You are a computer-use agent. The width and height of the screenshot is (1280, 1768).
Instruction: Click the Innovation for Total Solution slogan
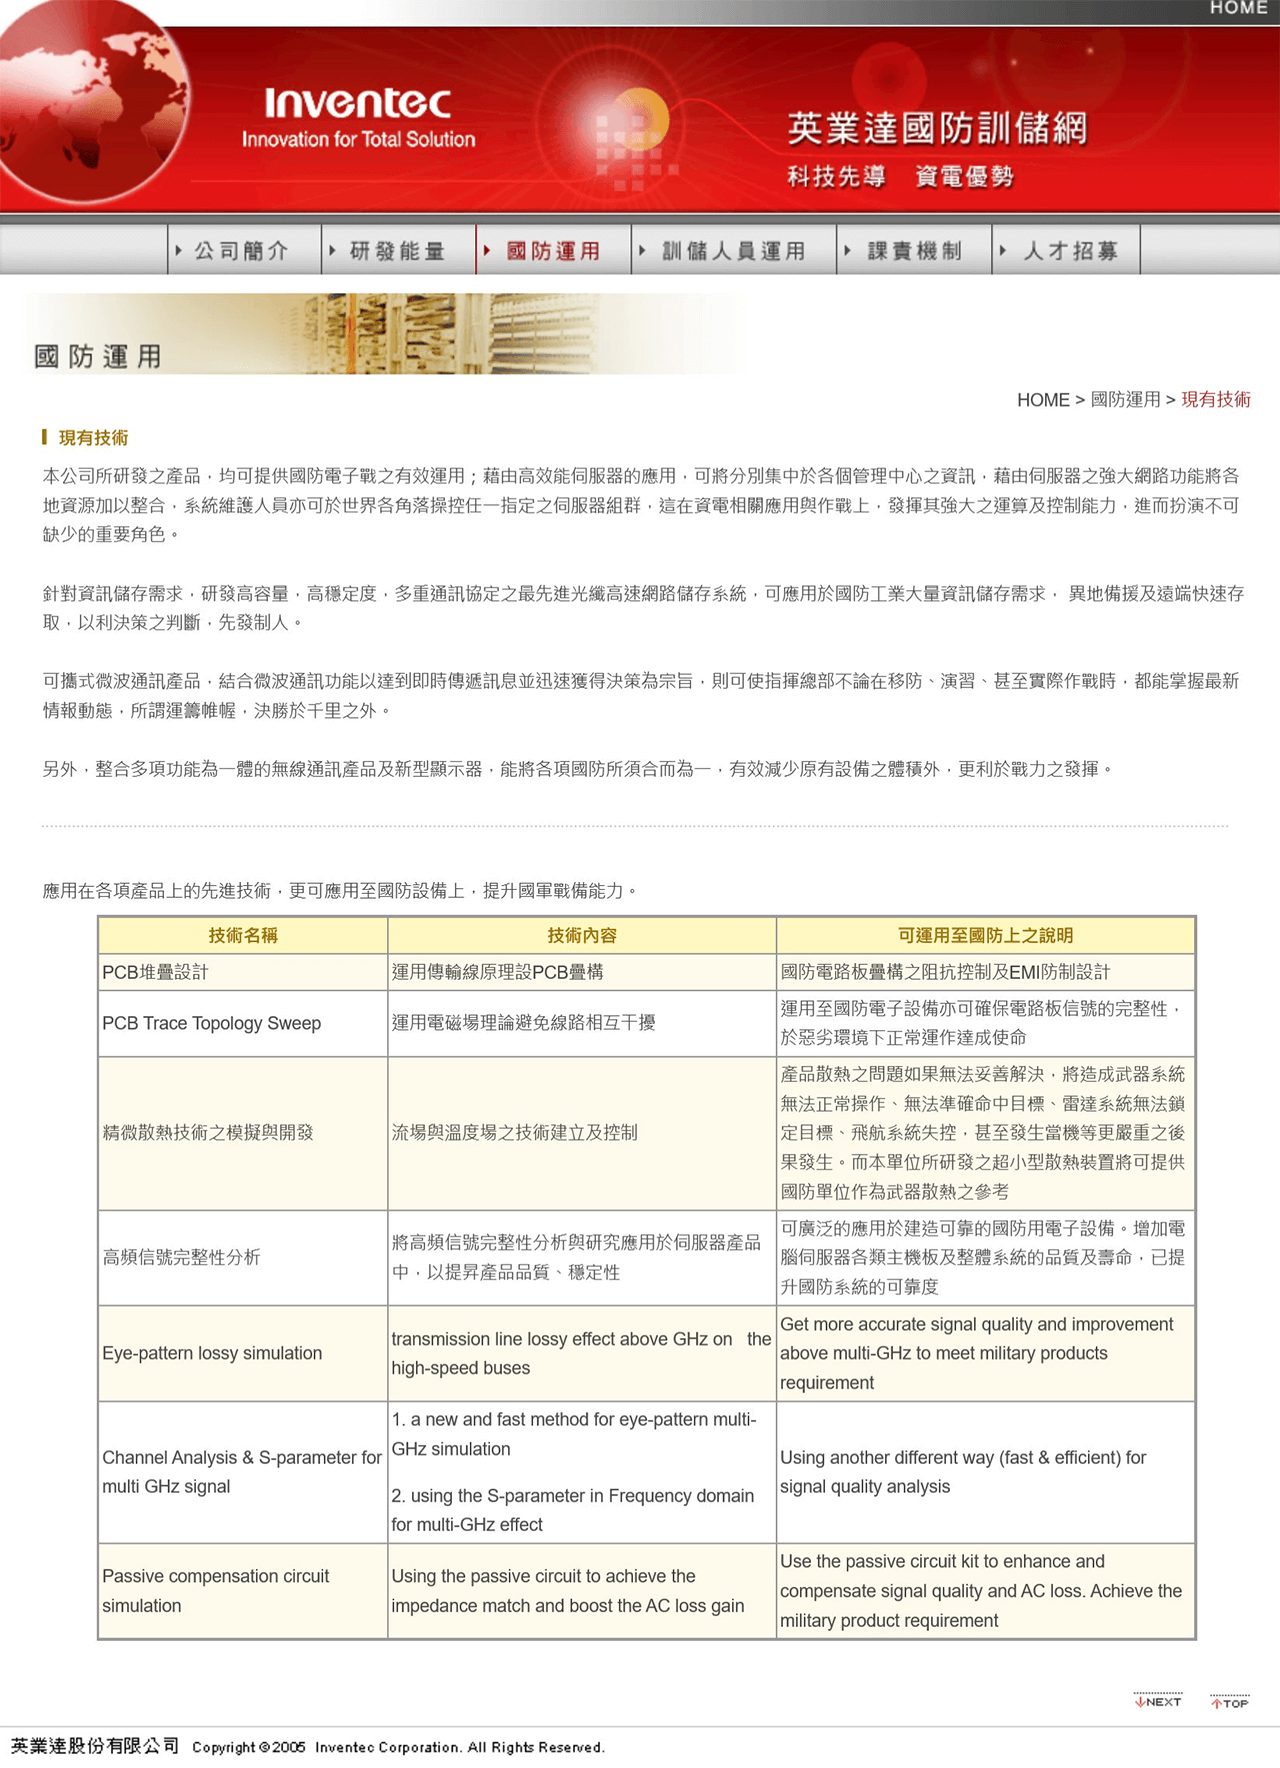[358, 139]
